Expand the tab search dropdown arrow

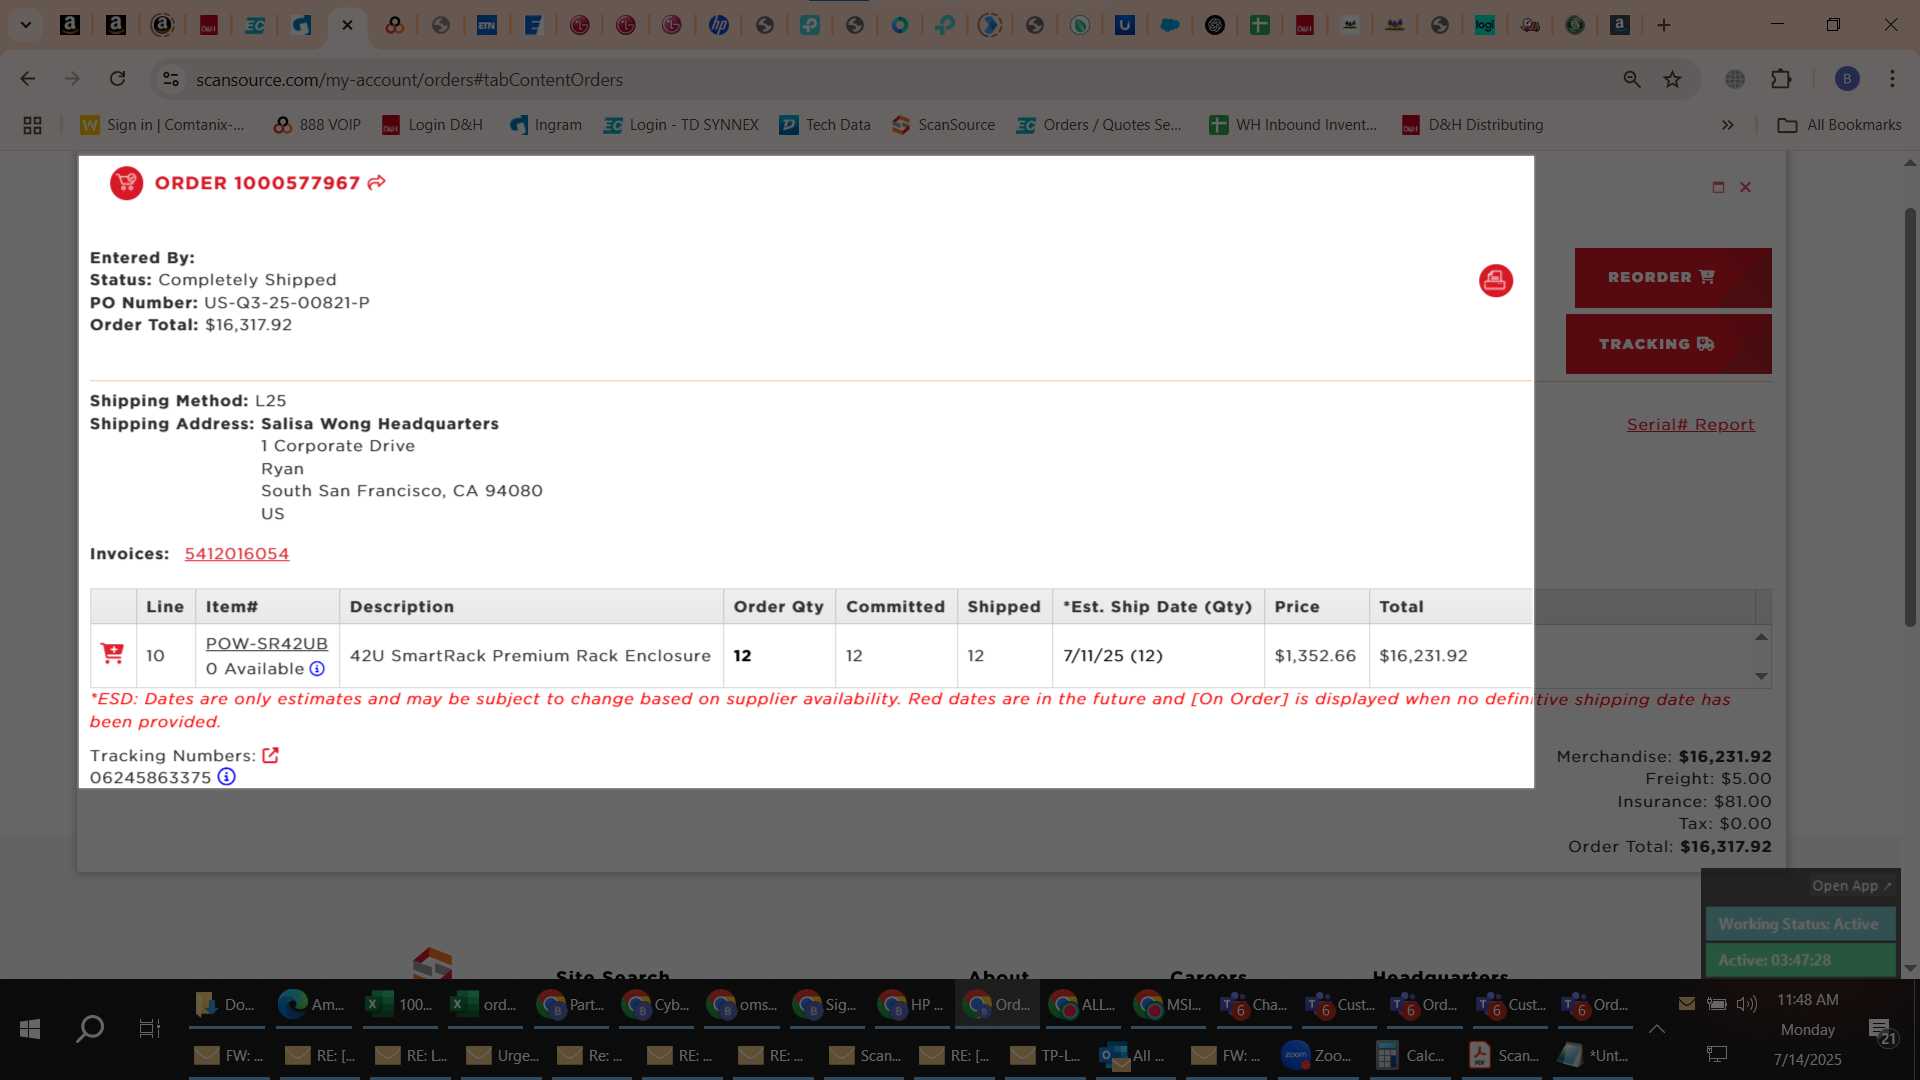click(26, 25)
